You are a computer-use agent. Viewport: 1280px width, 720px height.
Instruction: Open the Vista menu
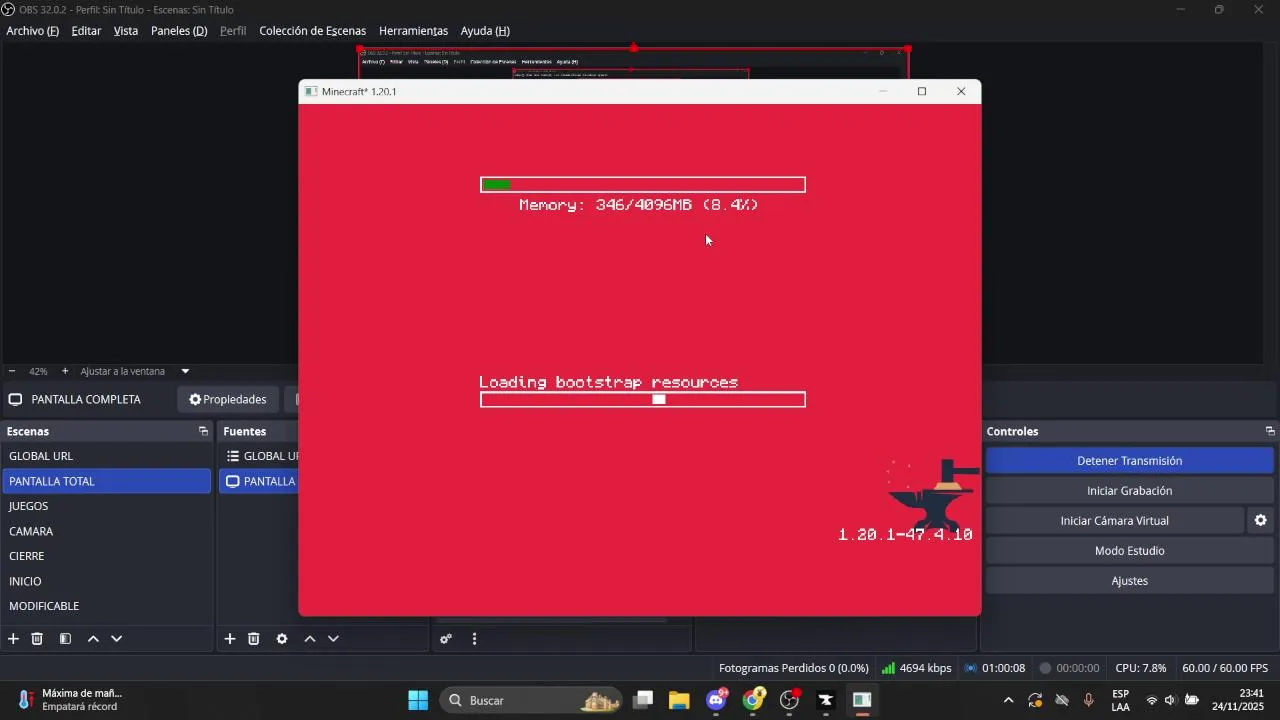click(x=126, y=31)
